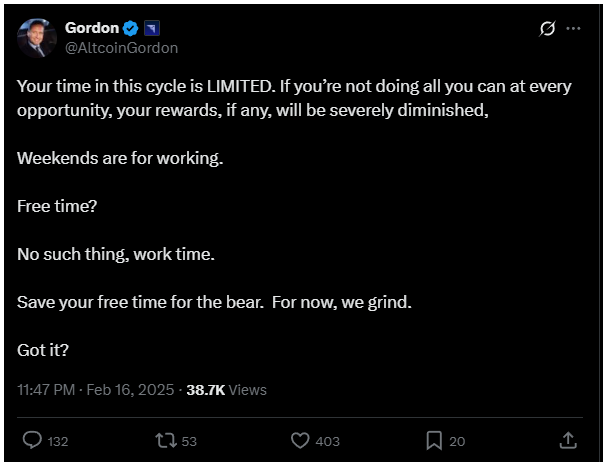607x466 pixels.
Task: Click the 132 replies count
Action: coord(58,441)
